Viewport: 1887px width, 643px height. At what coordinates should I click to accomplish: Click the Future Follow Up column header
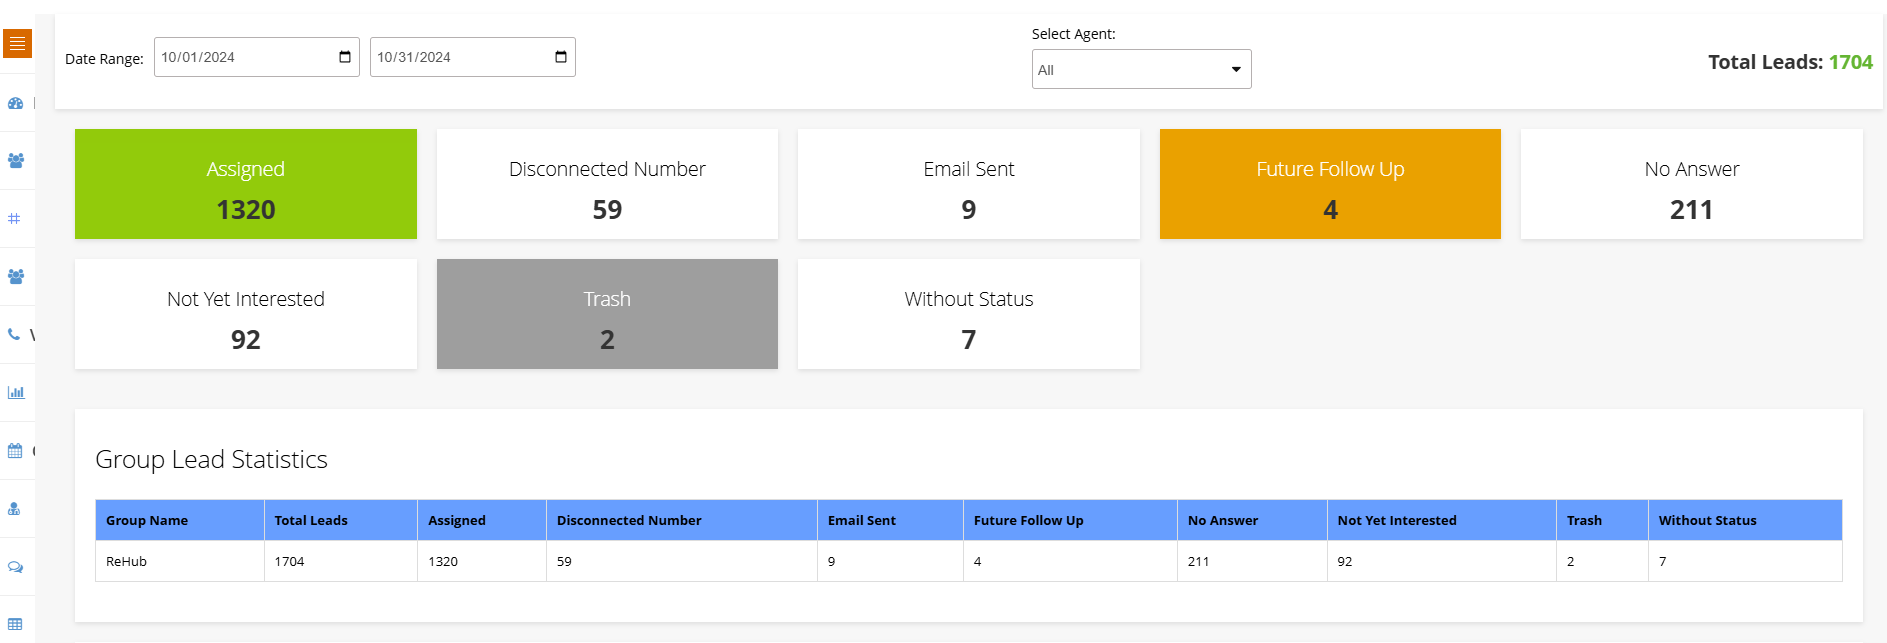(1070, 520)
